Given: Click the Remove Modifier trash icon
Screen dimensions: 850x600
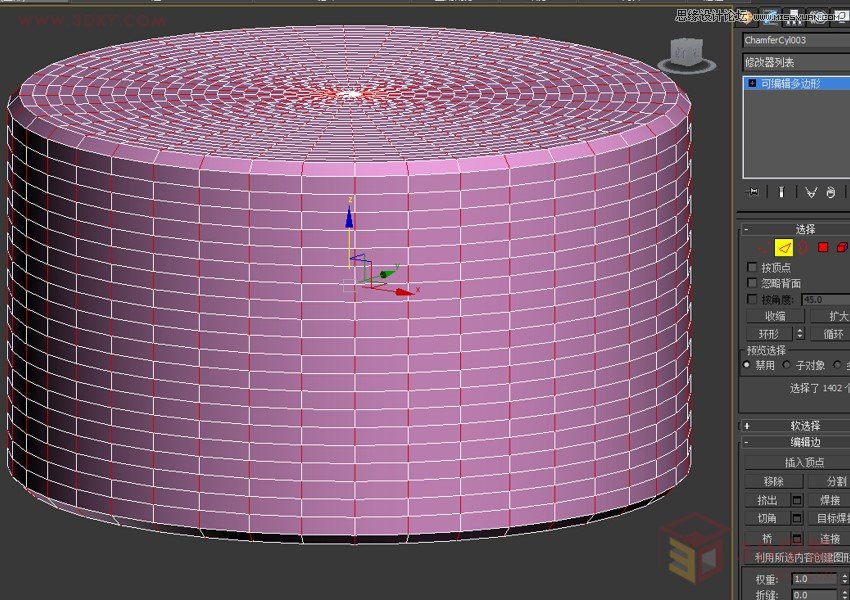Looking at the screenshot, I should pyautogui.click(x=831, y=192).
